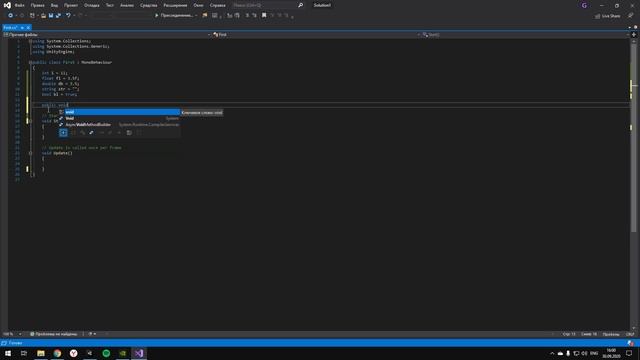Collapse the class First code block
Screen dimensions: 640x360
pyautogui.click(x=30, y=62)
